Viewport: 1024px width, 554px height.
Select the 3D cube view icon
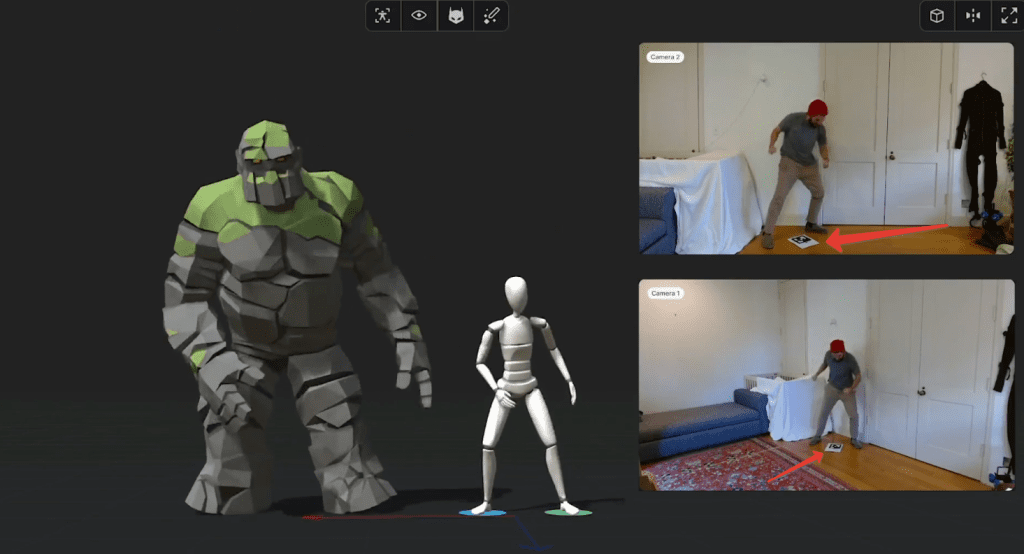click(x=937, y=15)
